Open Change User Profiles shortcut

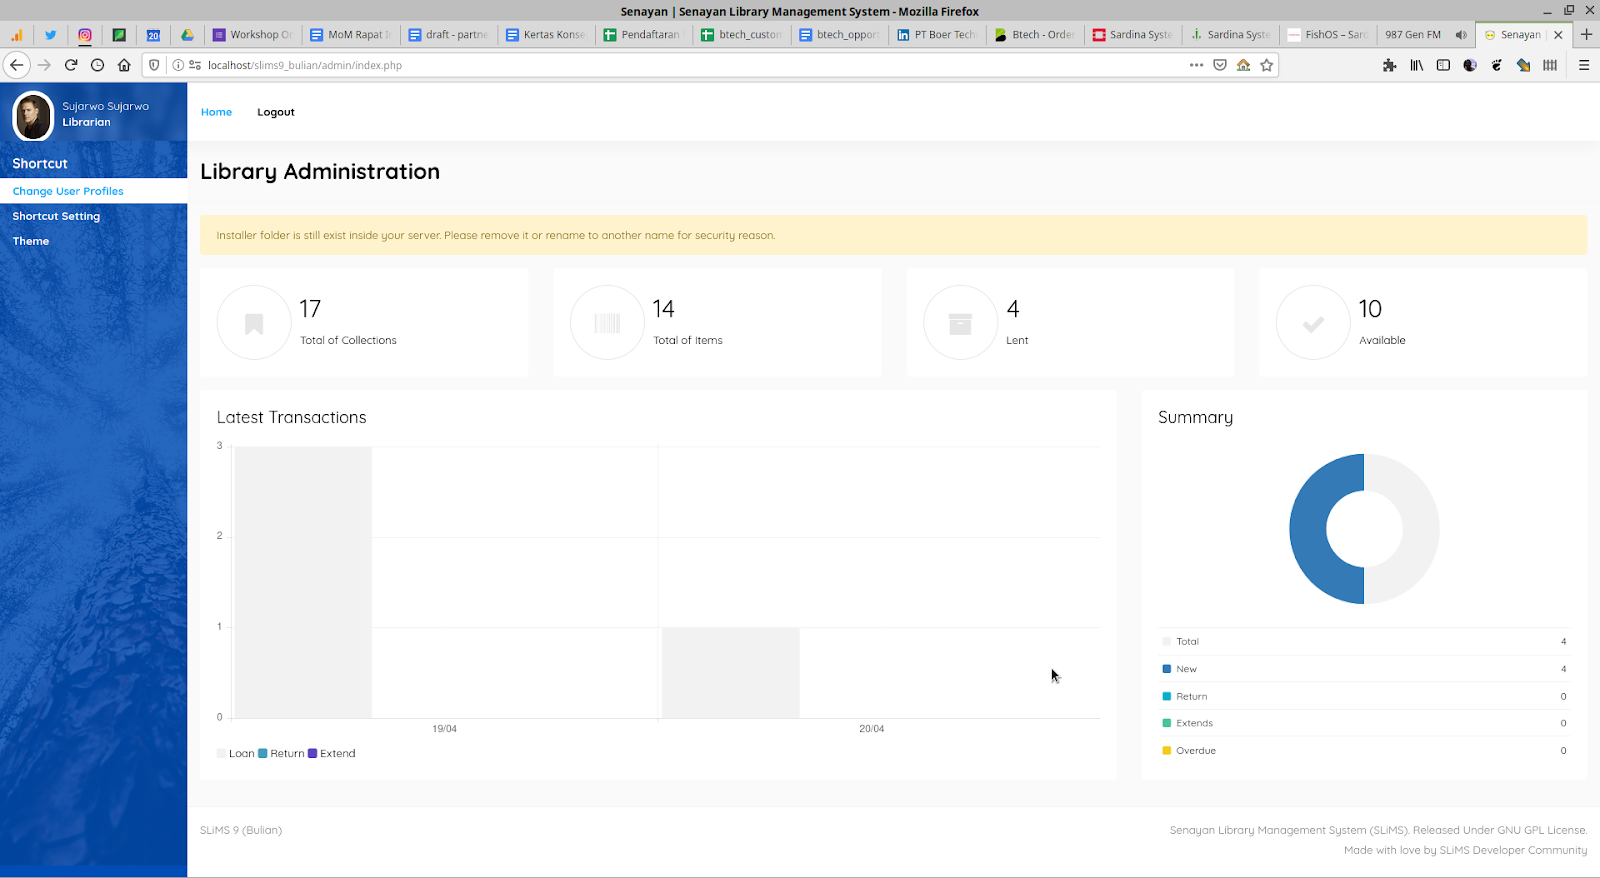pos(94,191)
